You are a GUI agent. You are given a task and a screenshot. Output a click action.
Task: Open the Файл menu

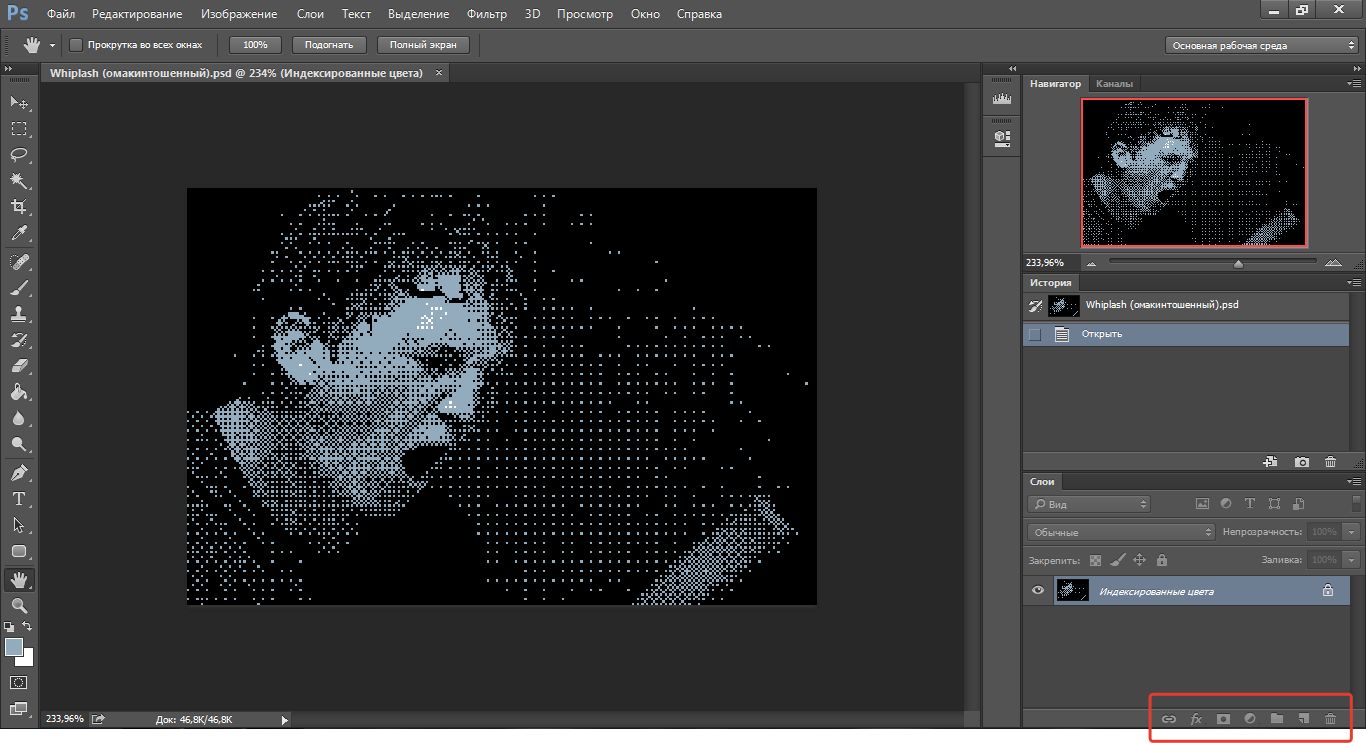60,14
